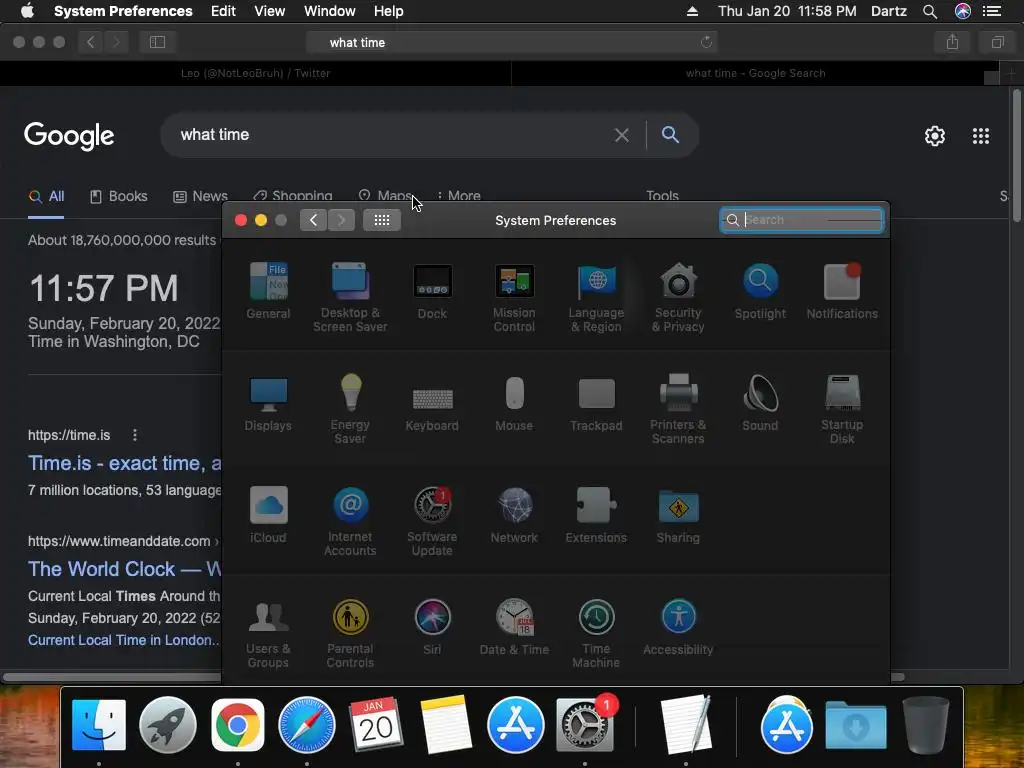
Task: Go forward in System Preferences window
Action: tap(341, 220)
